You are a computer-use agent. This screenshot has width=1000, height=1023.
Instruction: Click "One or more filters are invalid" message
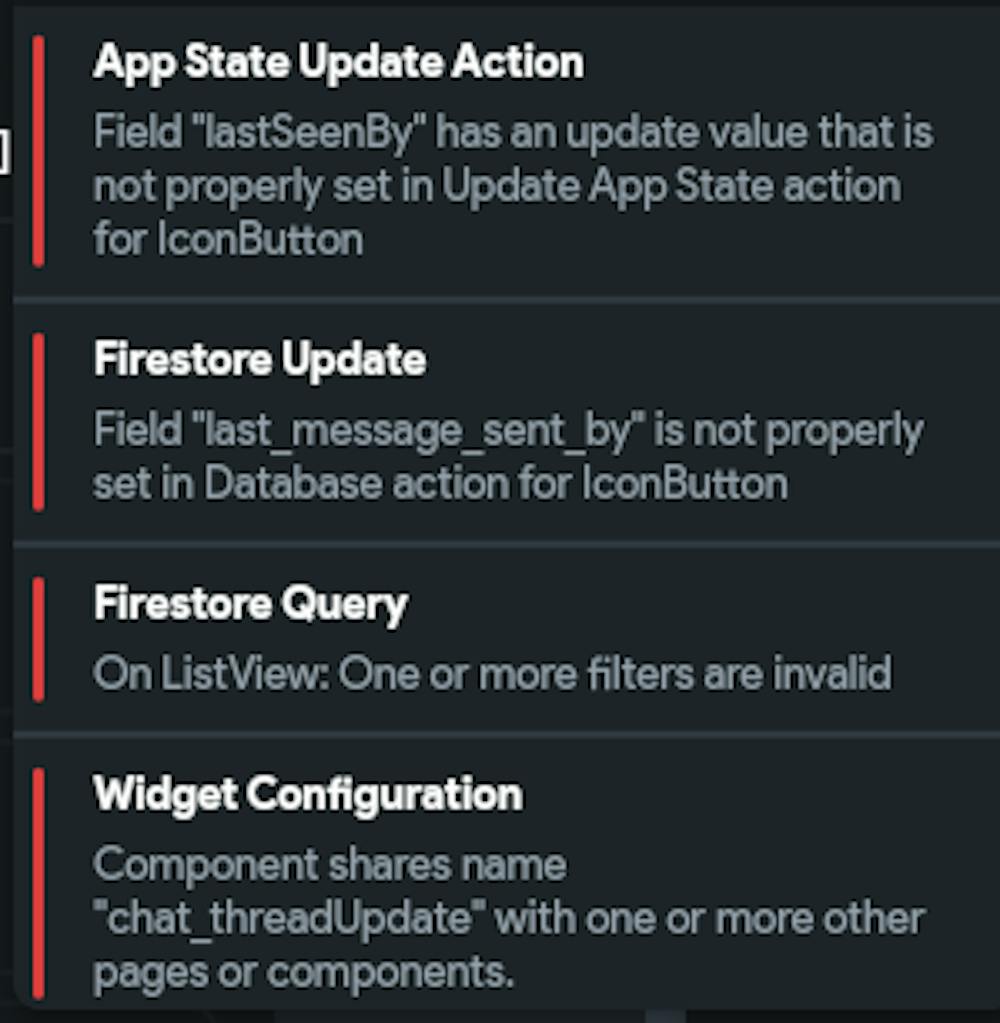(x=615, y=674)
